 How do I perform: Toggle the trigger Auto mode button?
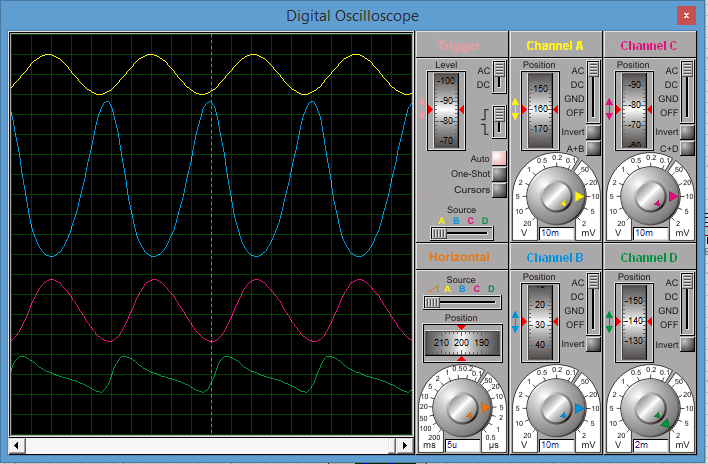(498, 158)
